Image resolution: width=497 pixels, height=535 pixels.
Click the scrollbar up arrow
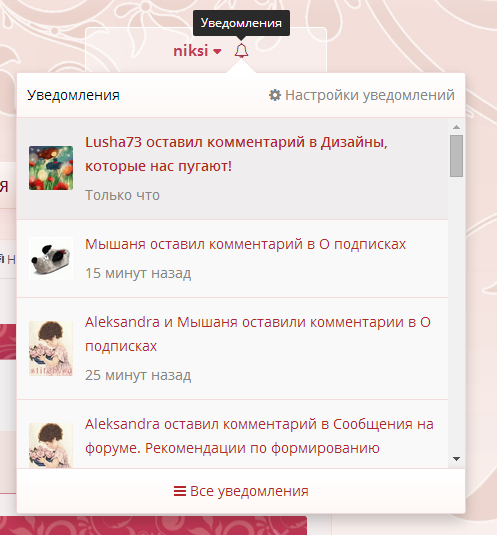point(456,127)
